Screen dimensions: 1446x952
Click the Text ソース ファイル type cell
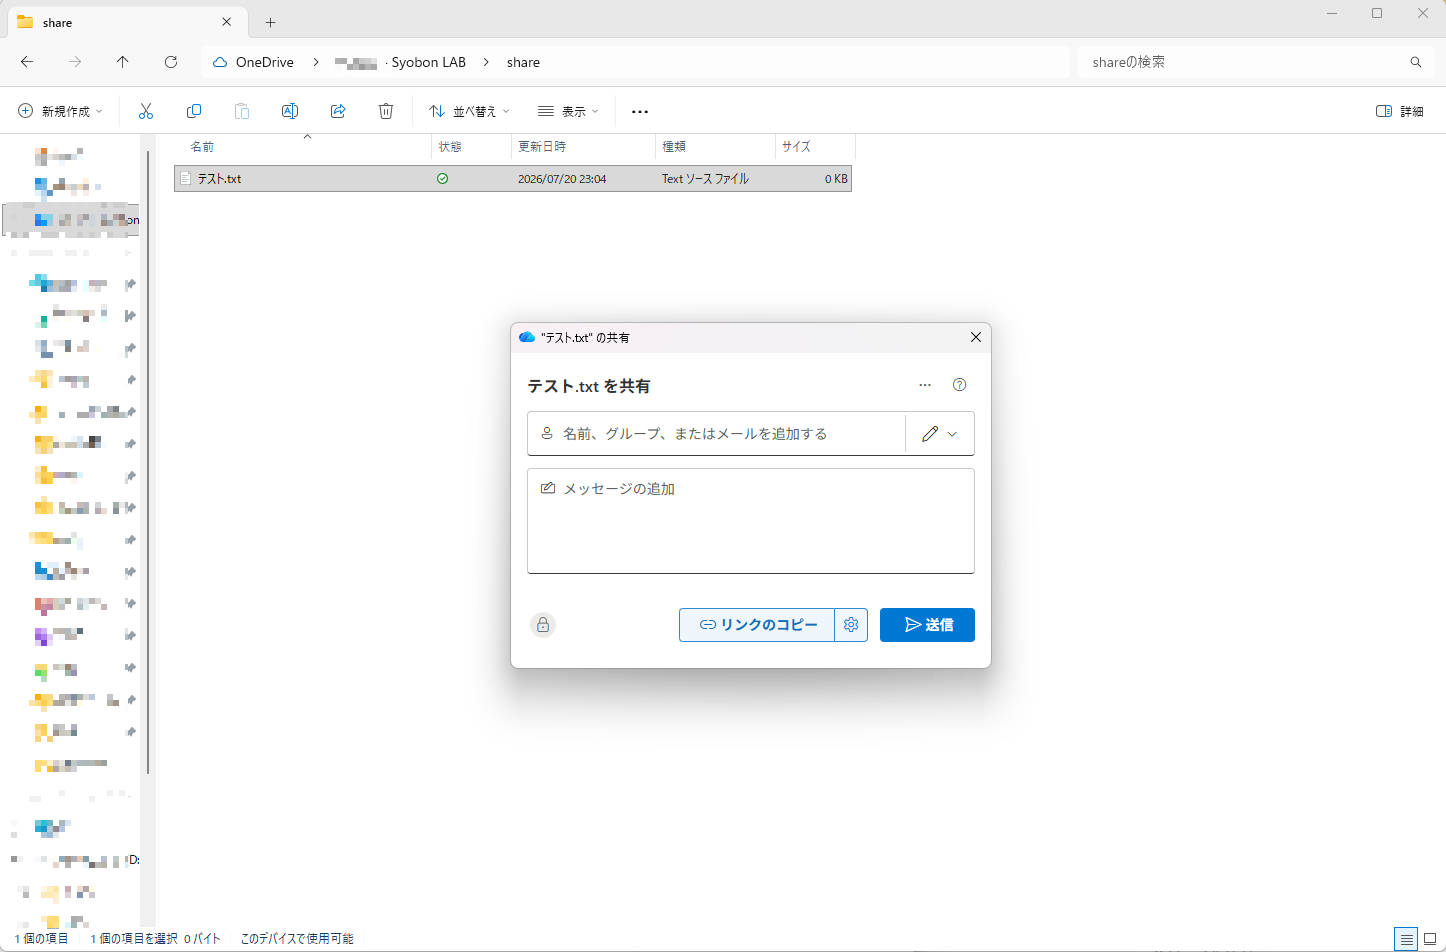pos(705,179)
